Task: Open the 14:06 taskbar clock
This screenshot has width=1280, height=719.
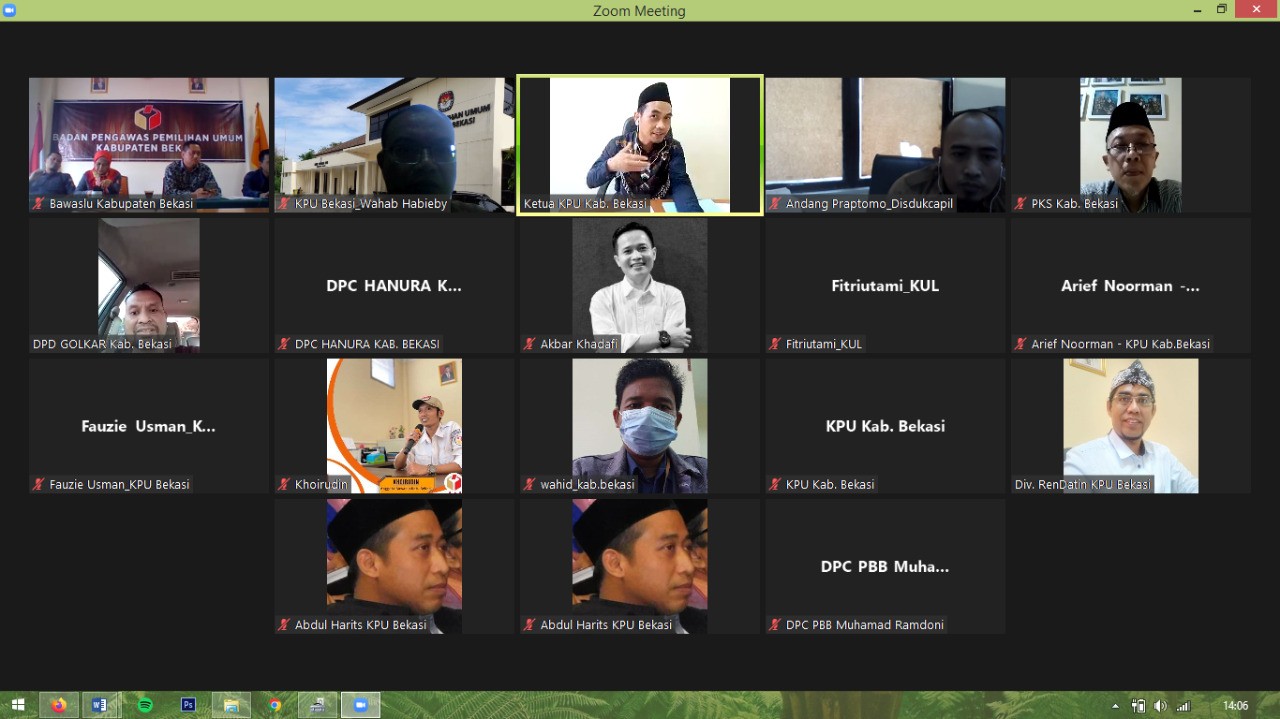Action: pyautogui.click(x=1235, y=706)
